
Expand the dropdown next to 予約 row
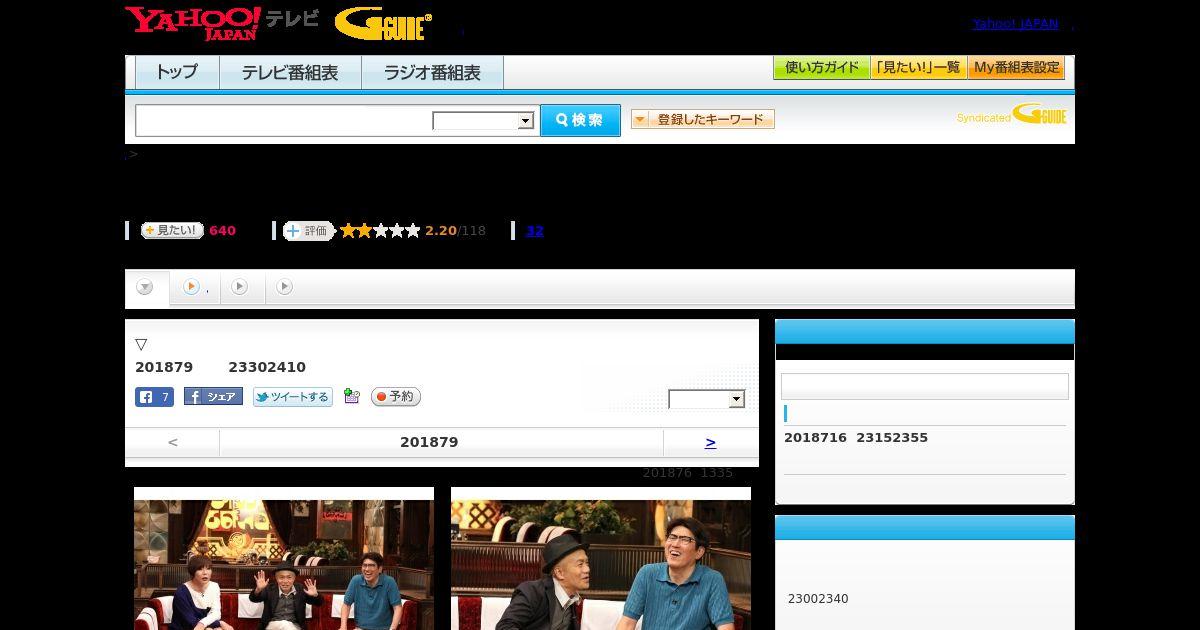[x=707, y=399]
